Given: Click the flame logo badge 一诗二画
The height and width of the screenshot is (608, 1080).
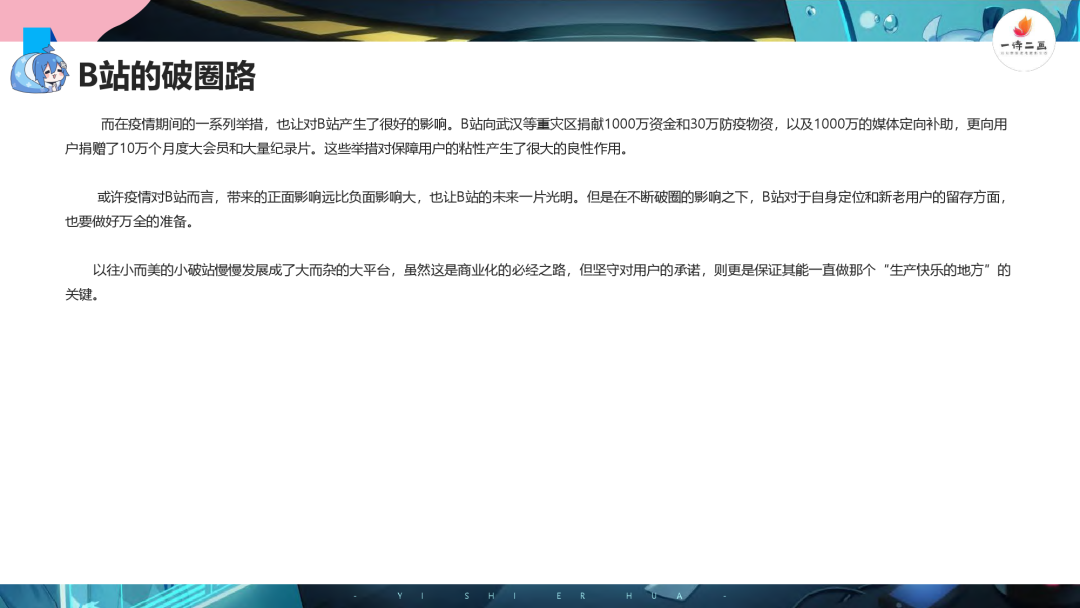Looking at the screenshot, I should [x=1024, y=40].
